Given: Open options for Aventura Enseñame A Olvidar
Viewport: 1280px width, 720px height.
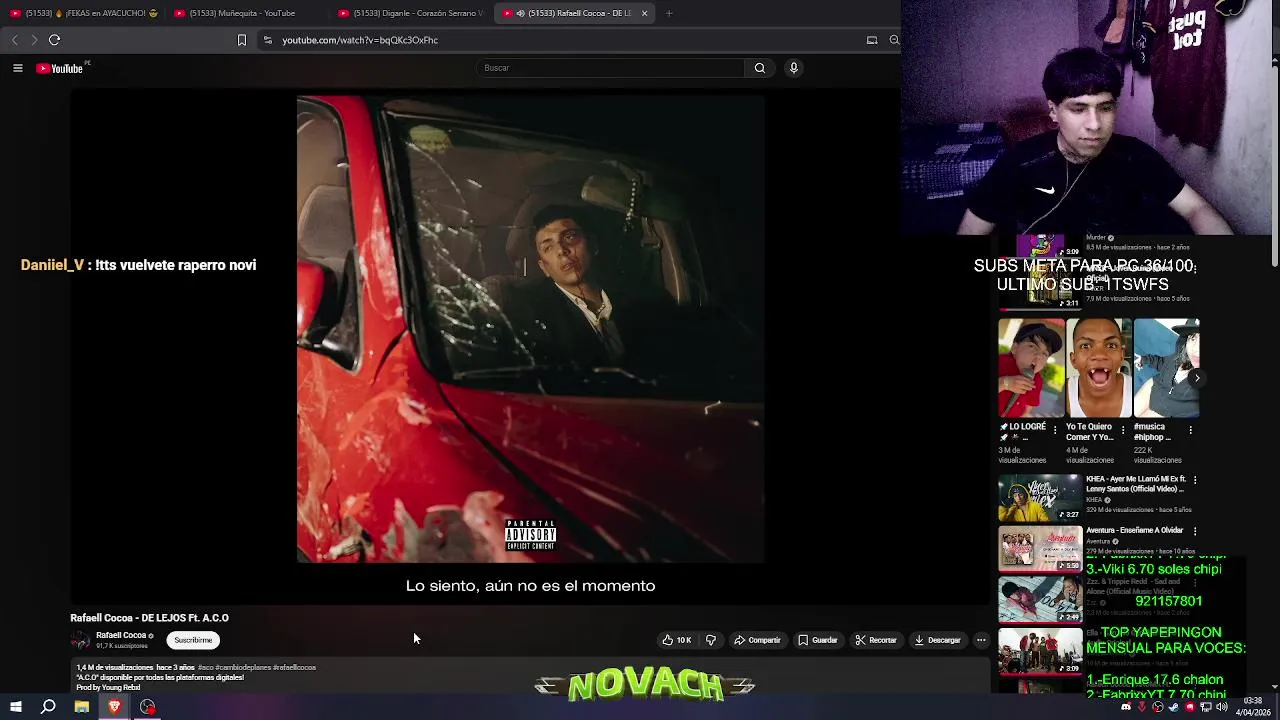Looking at the screenshot, I should (1194, 531).
